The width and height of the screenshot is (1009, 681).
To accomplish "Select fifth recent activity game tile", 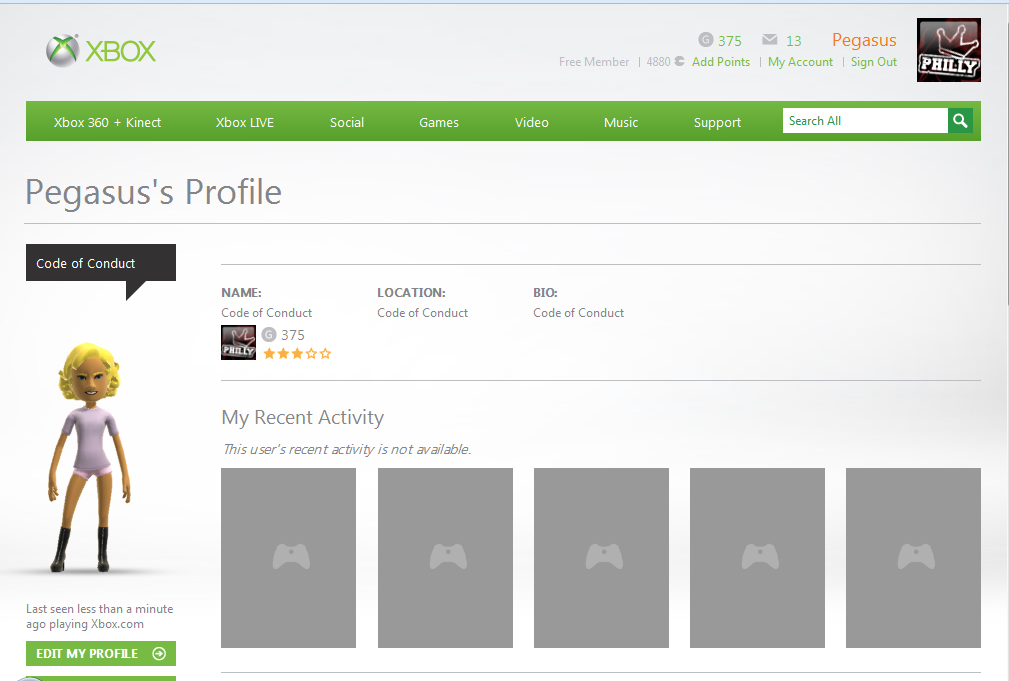I will pos(913,557).
